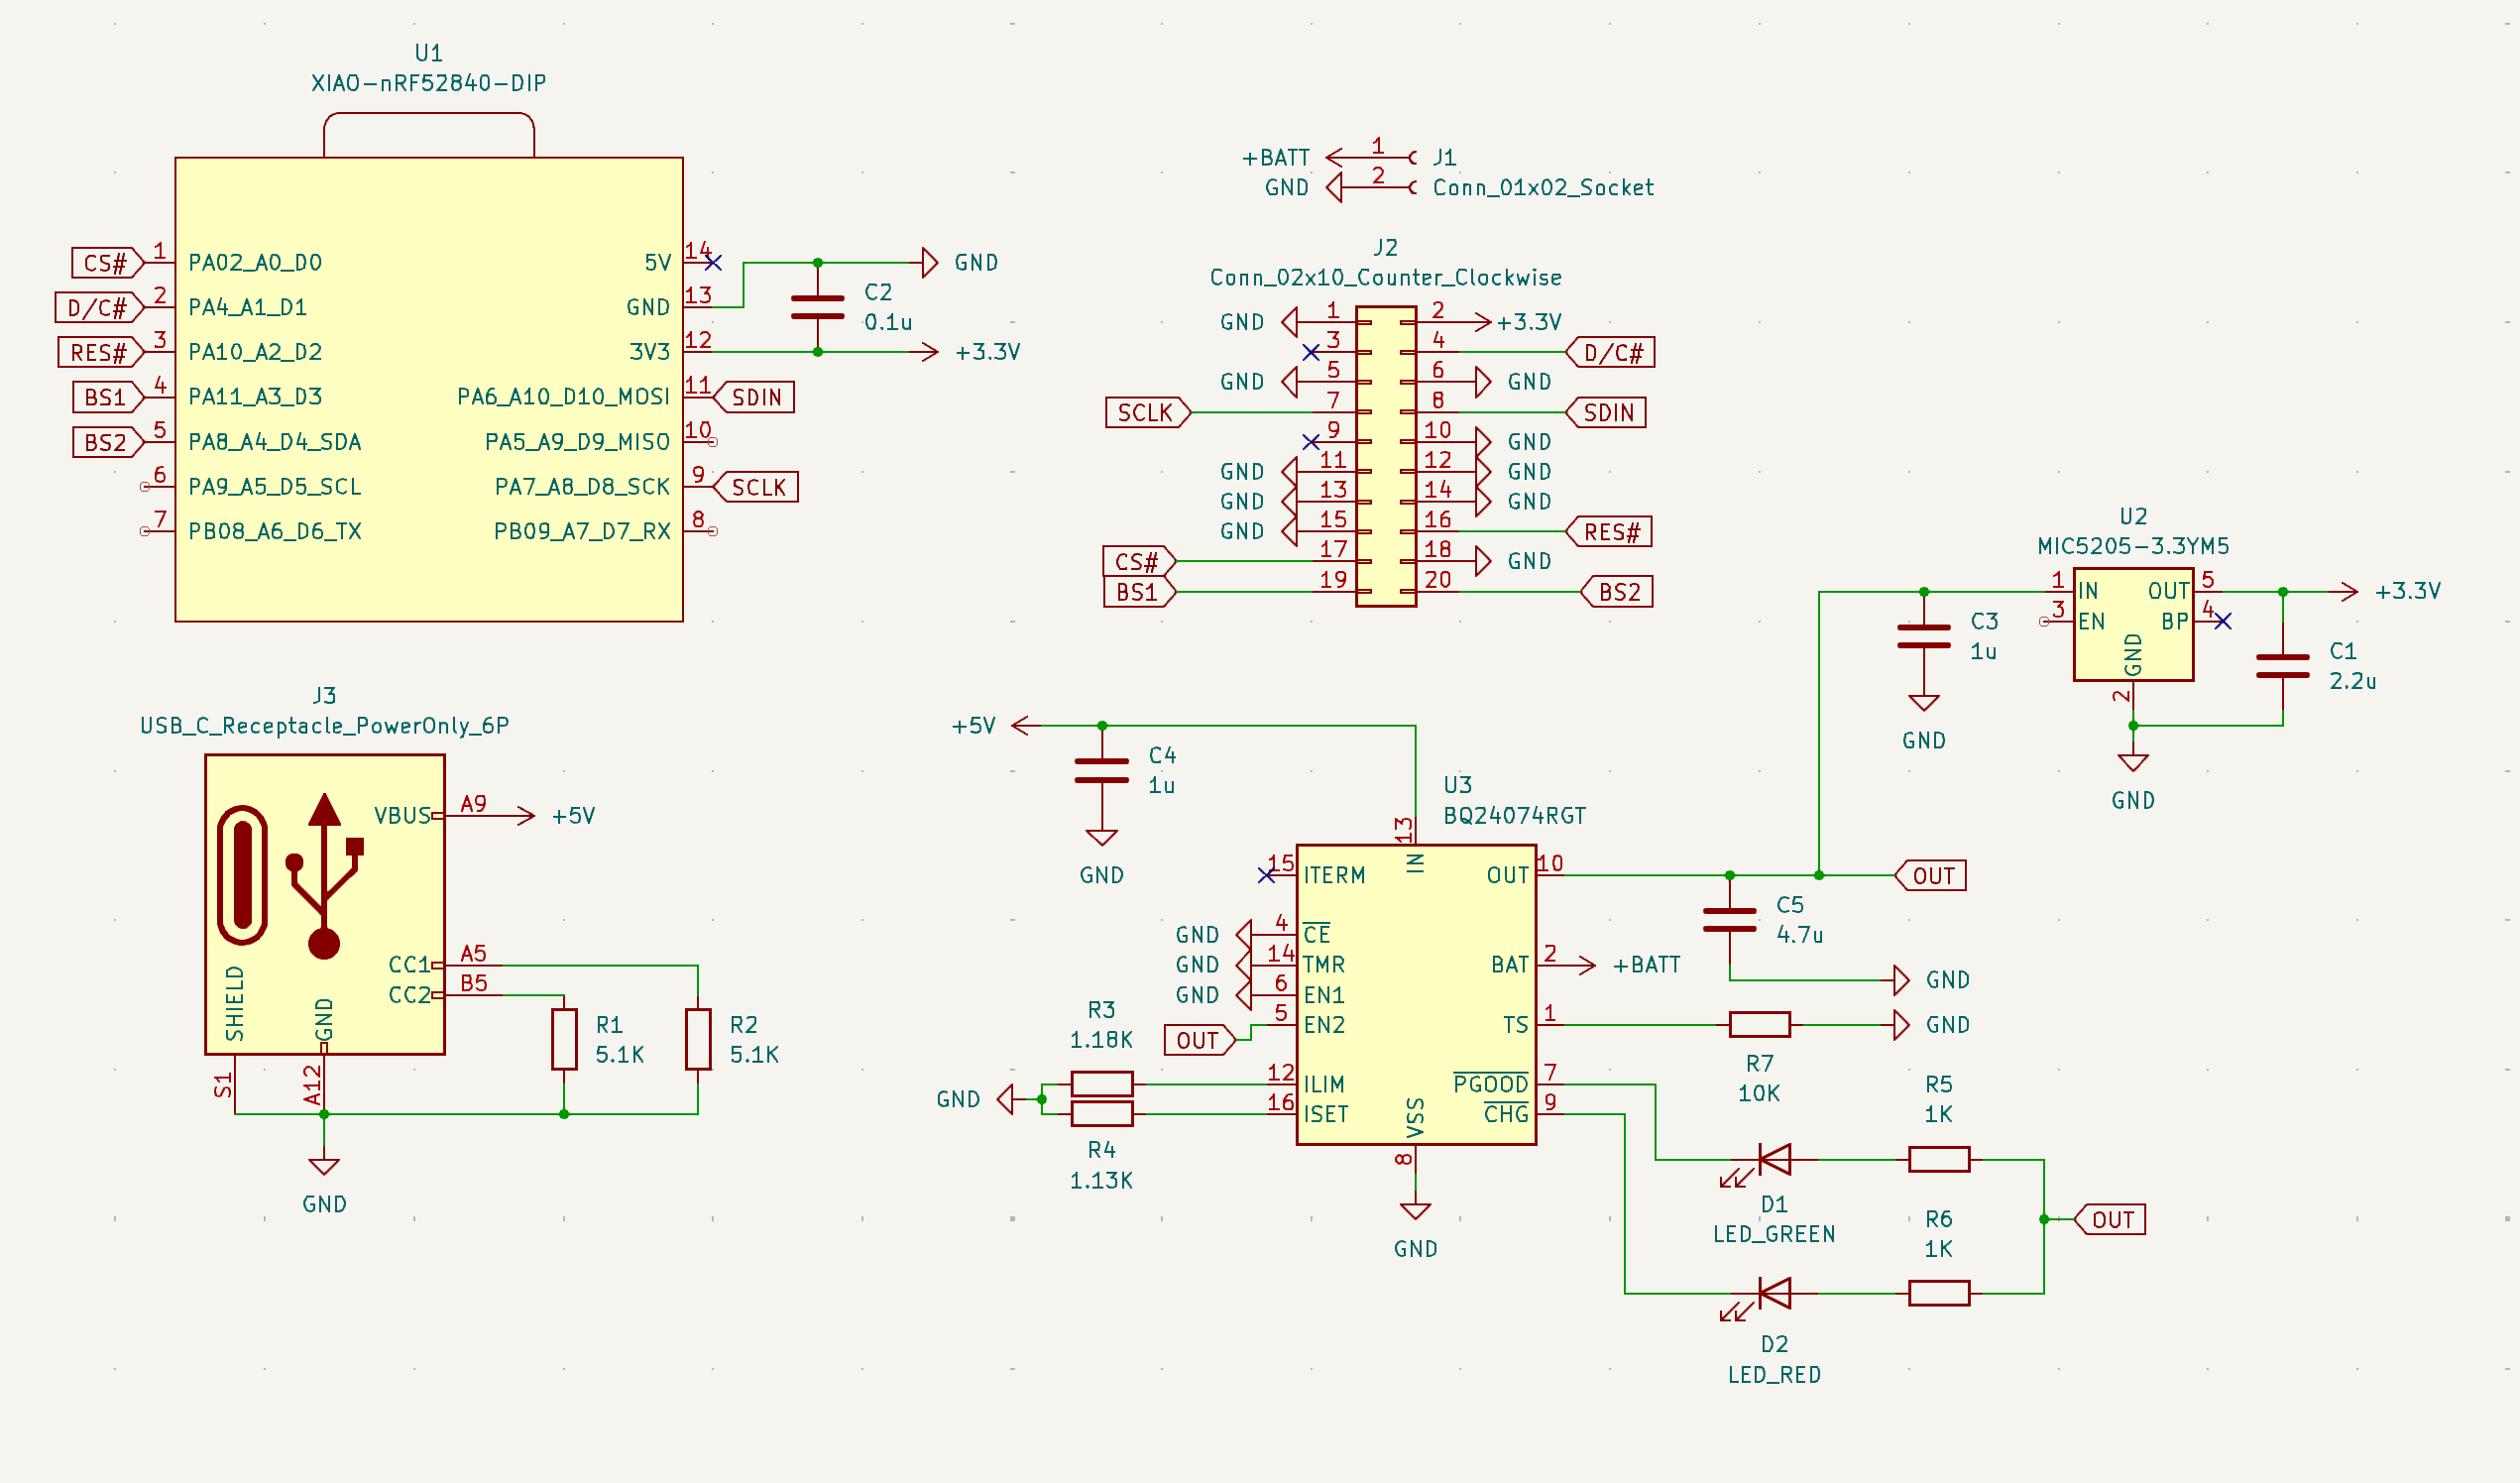
Task: Click the +BATT label at J1 pin 1
Action: 1275,158
